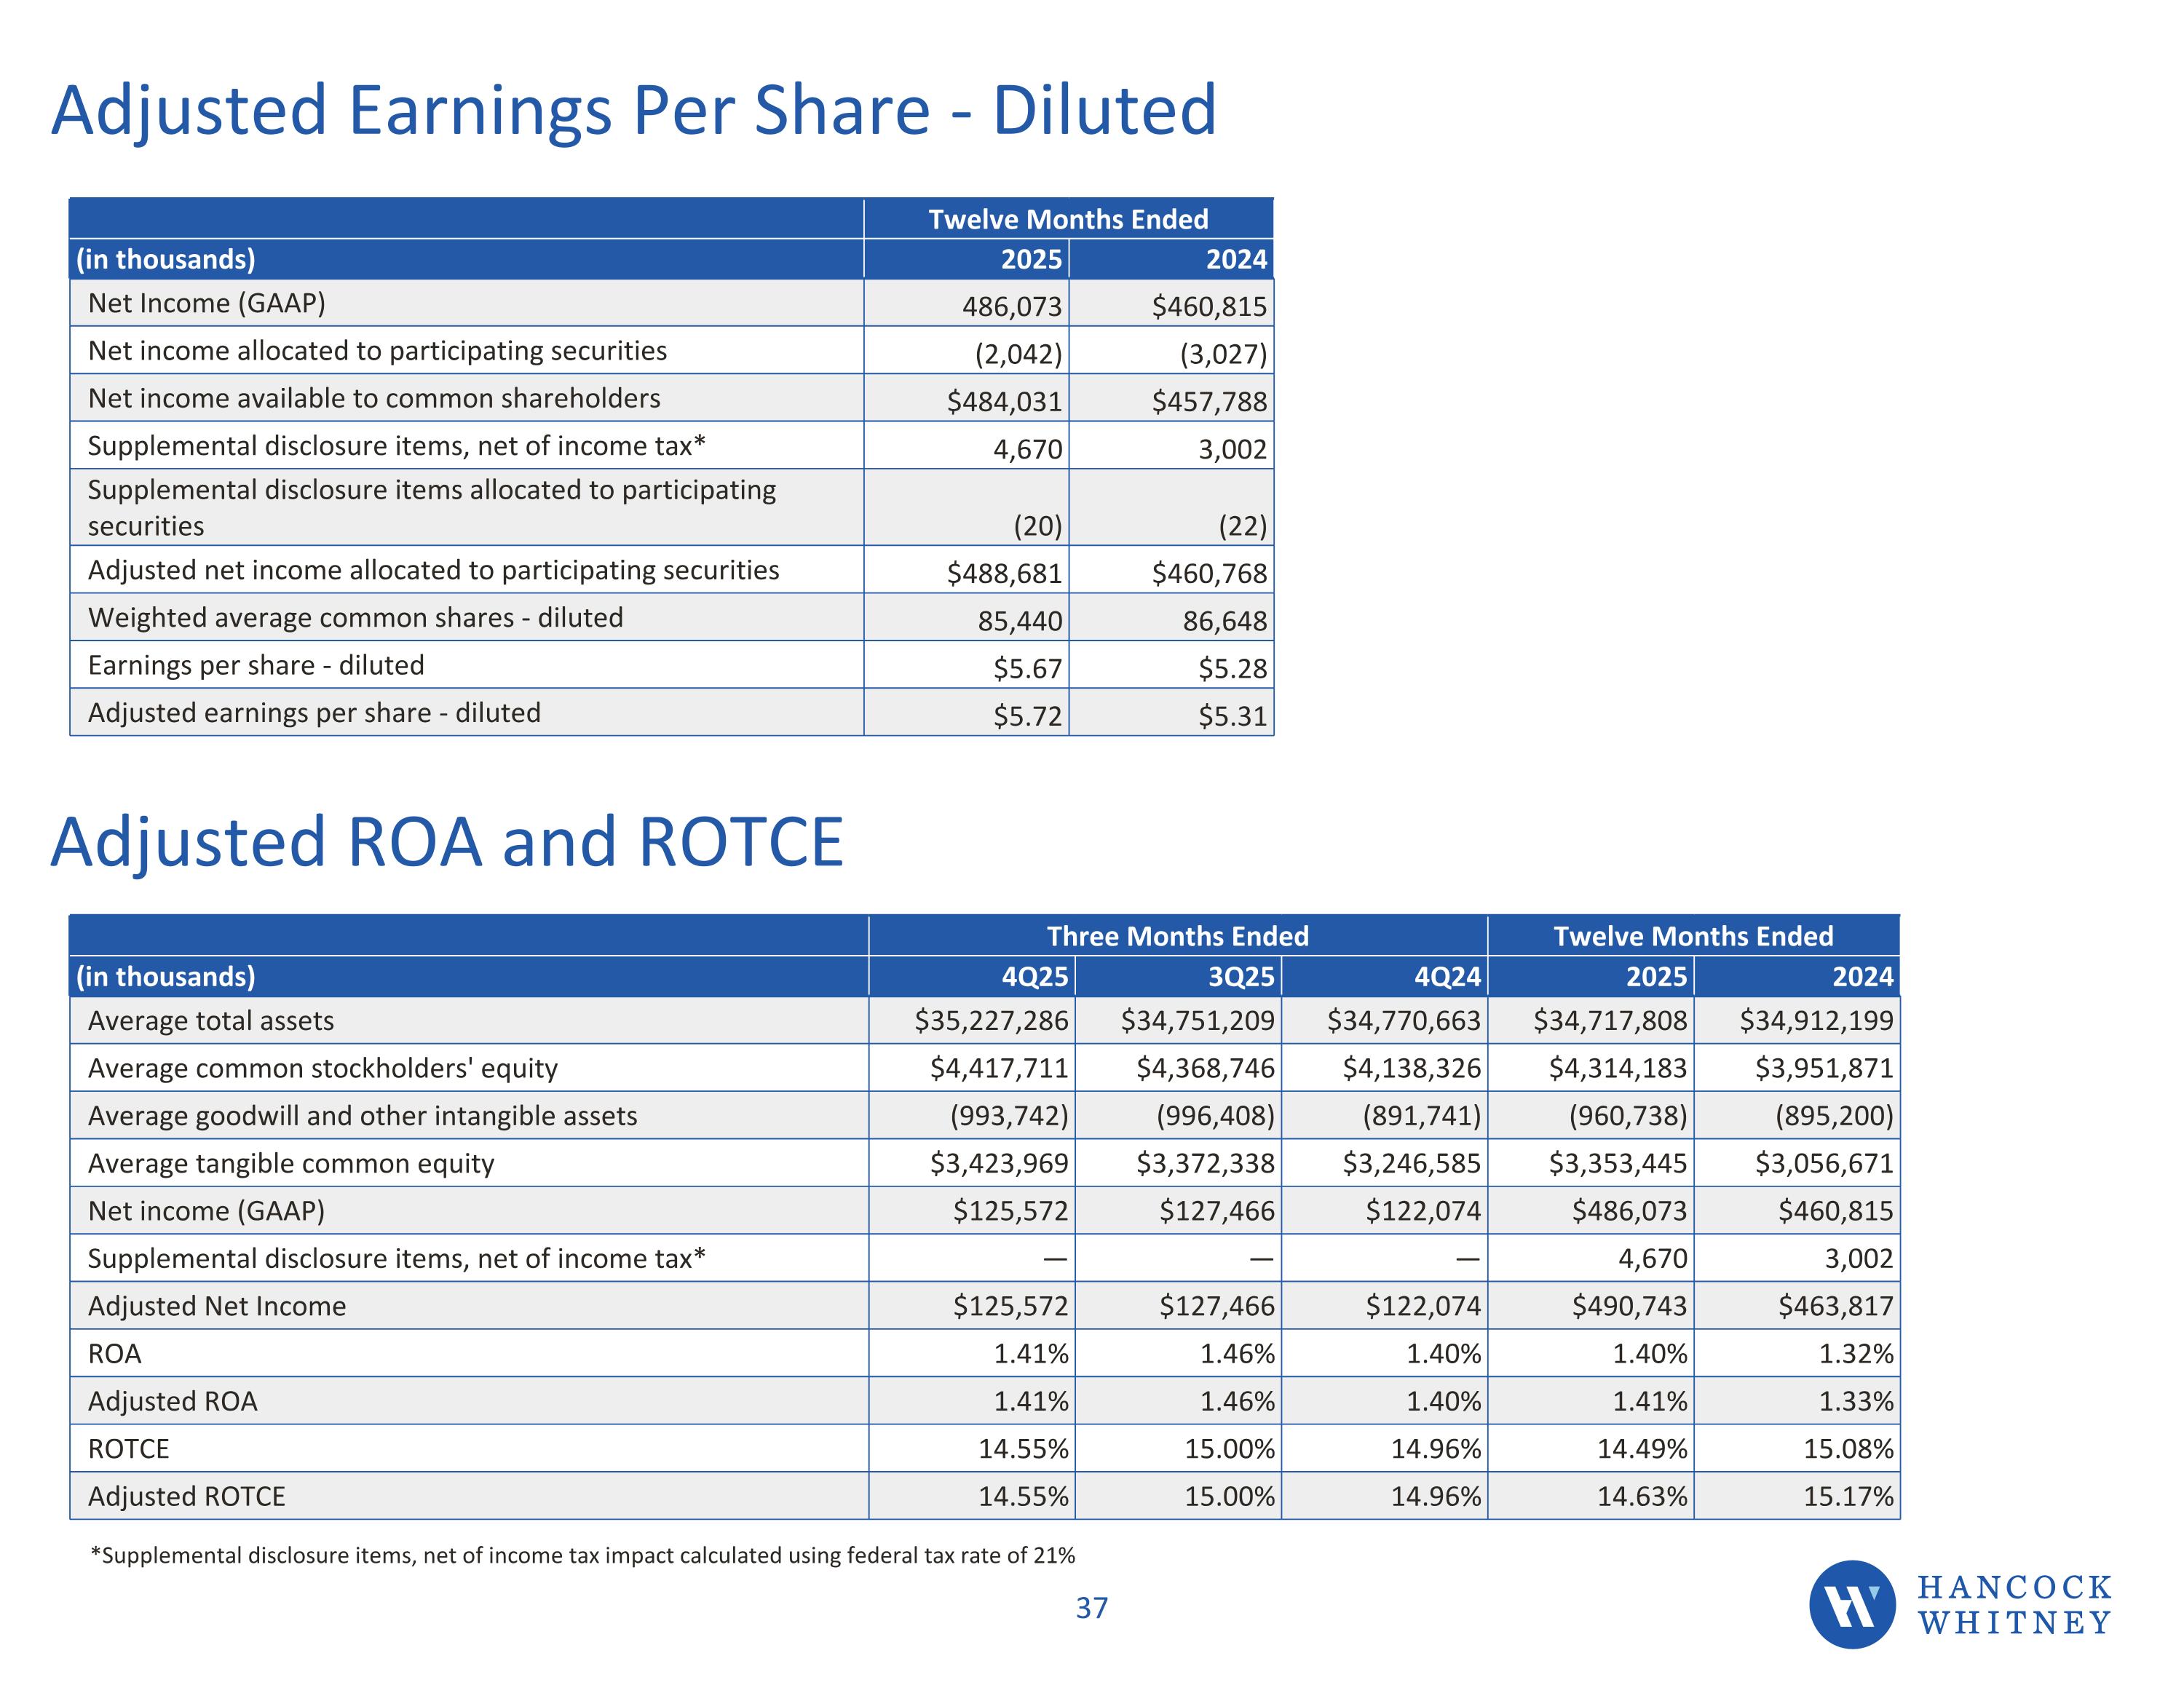
Task: Click the supplemental disclosure footnote text
Action: point(582,1556)
